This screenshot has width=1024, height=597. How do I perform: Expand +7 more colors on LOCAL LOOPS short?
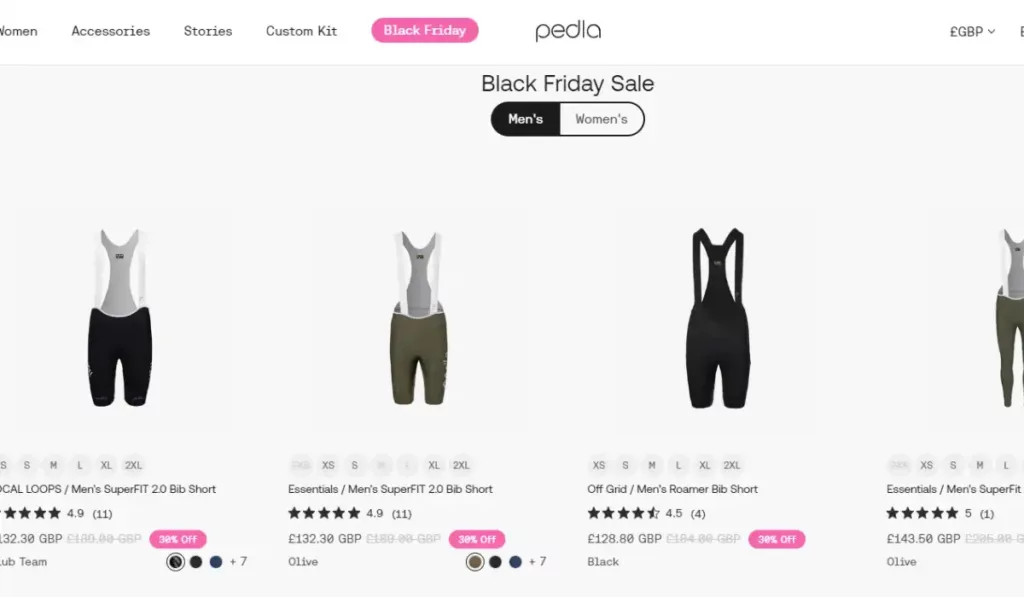(238, 562)
